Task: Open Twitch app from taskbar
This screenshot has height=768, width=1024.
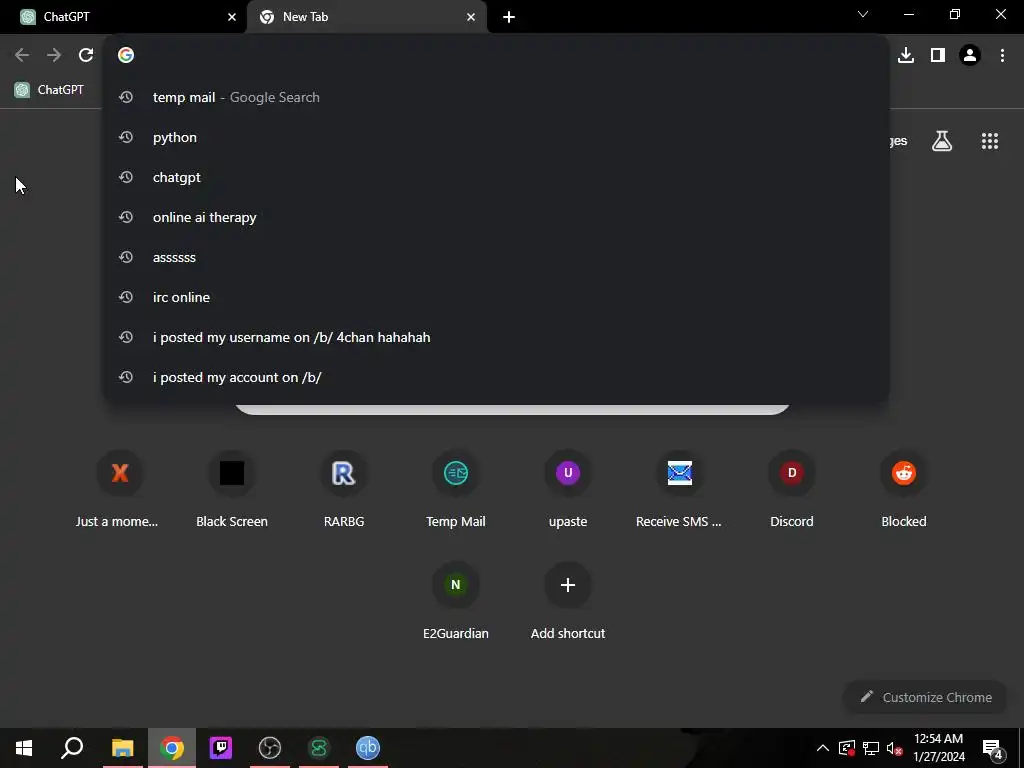Action: [x=221, y=748]
